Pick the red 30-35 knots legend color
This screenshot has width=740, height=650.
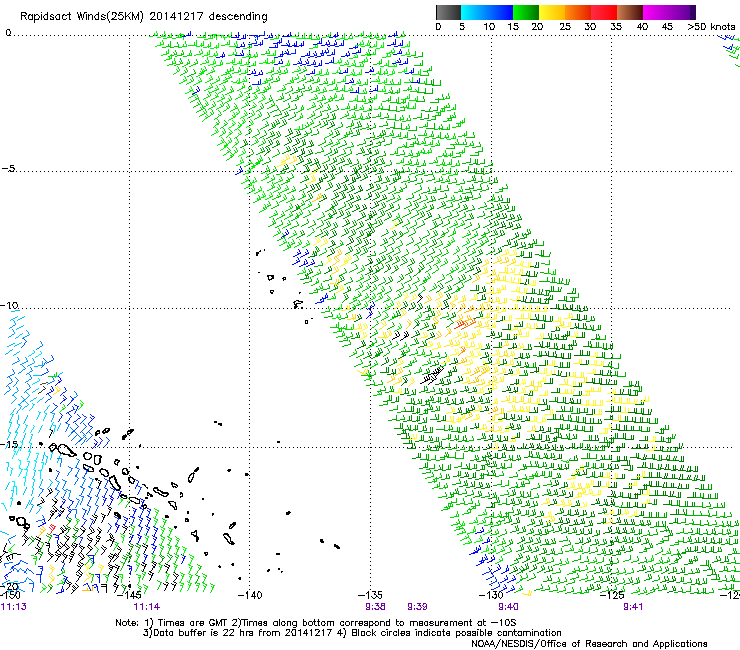click(604, 12)
